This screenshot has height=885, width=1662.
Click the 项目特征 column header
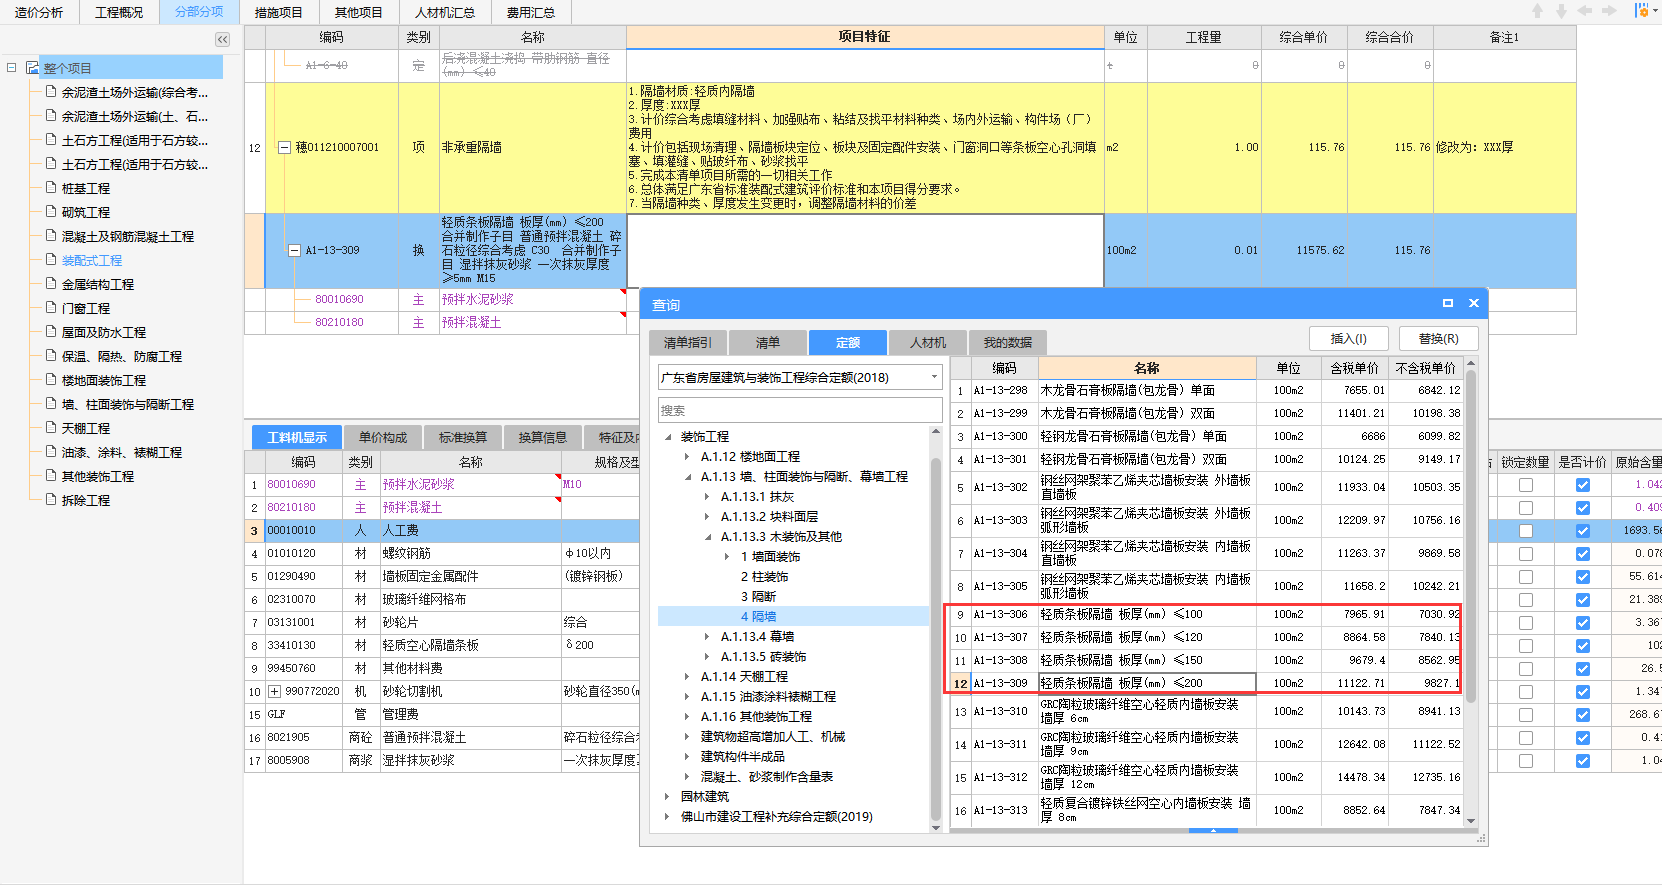point(864,37)
